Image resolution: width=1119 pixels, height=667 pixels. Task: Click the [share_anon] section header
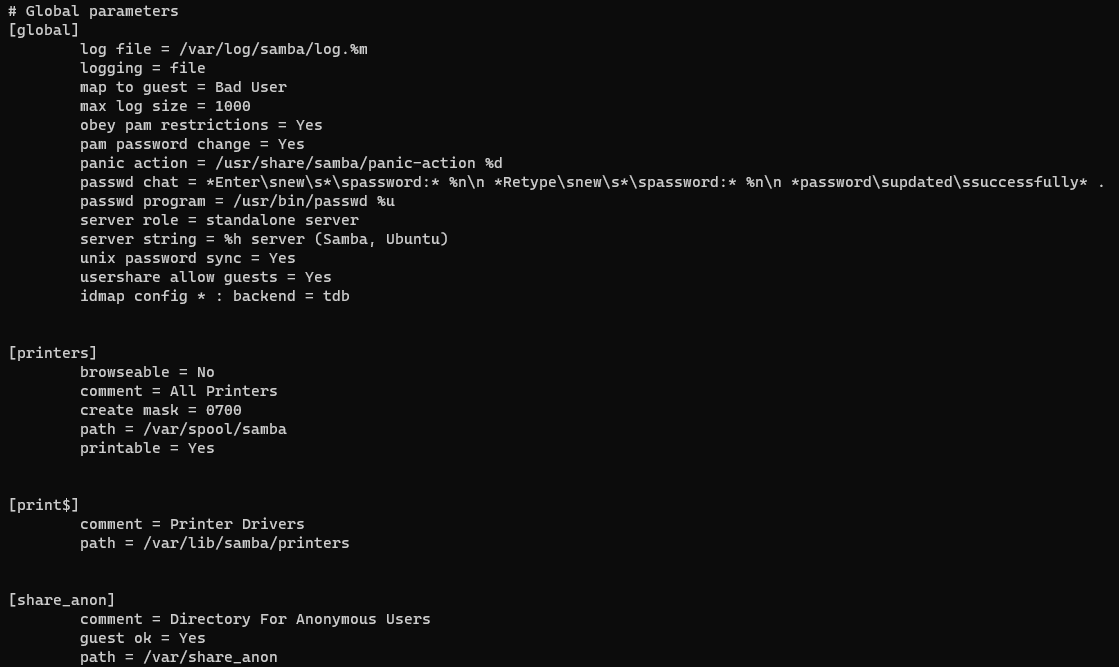61,600
